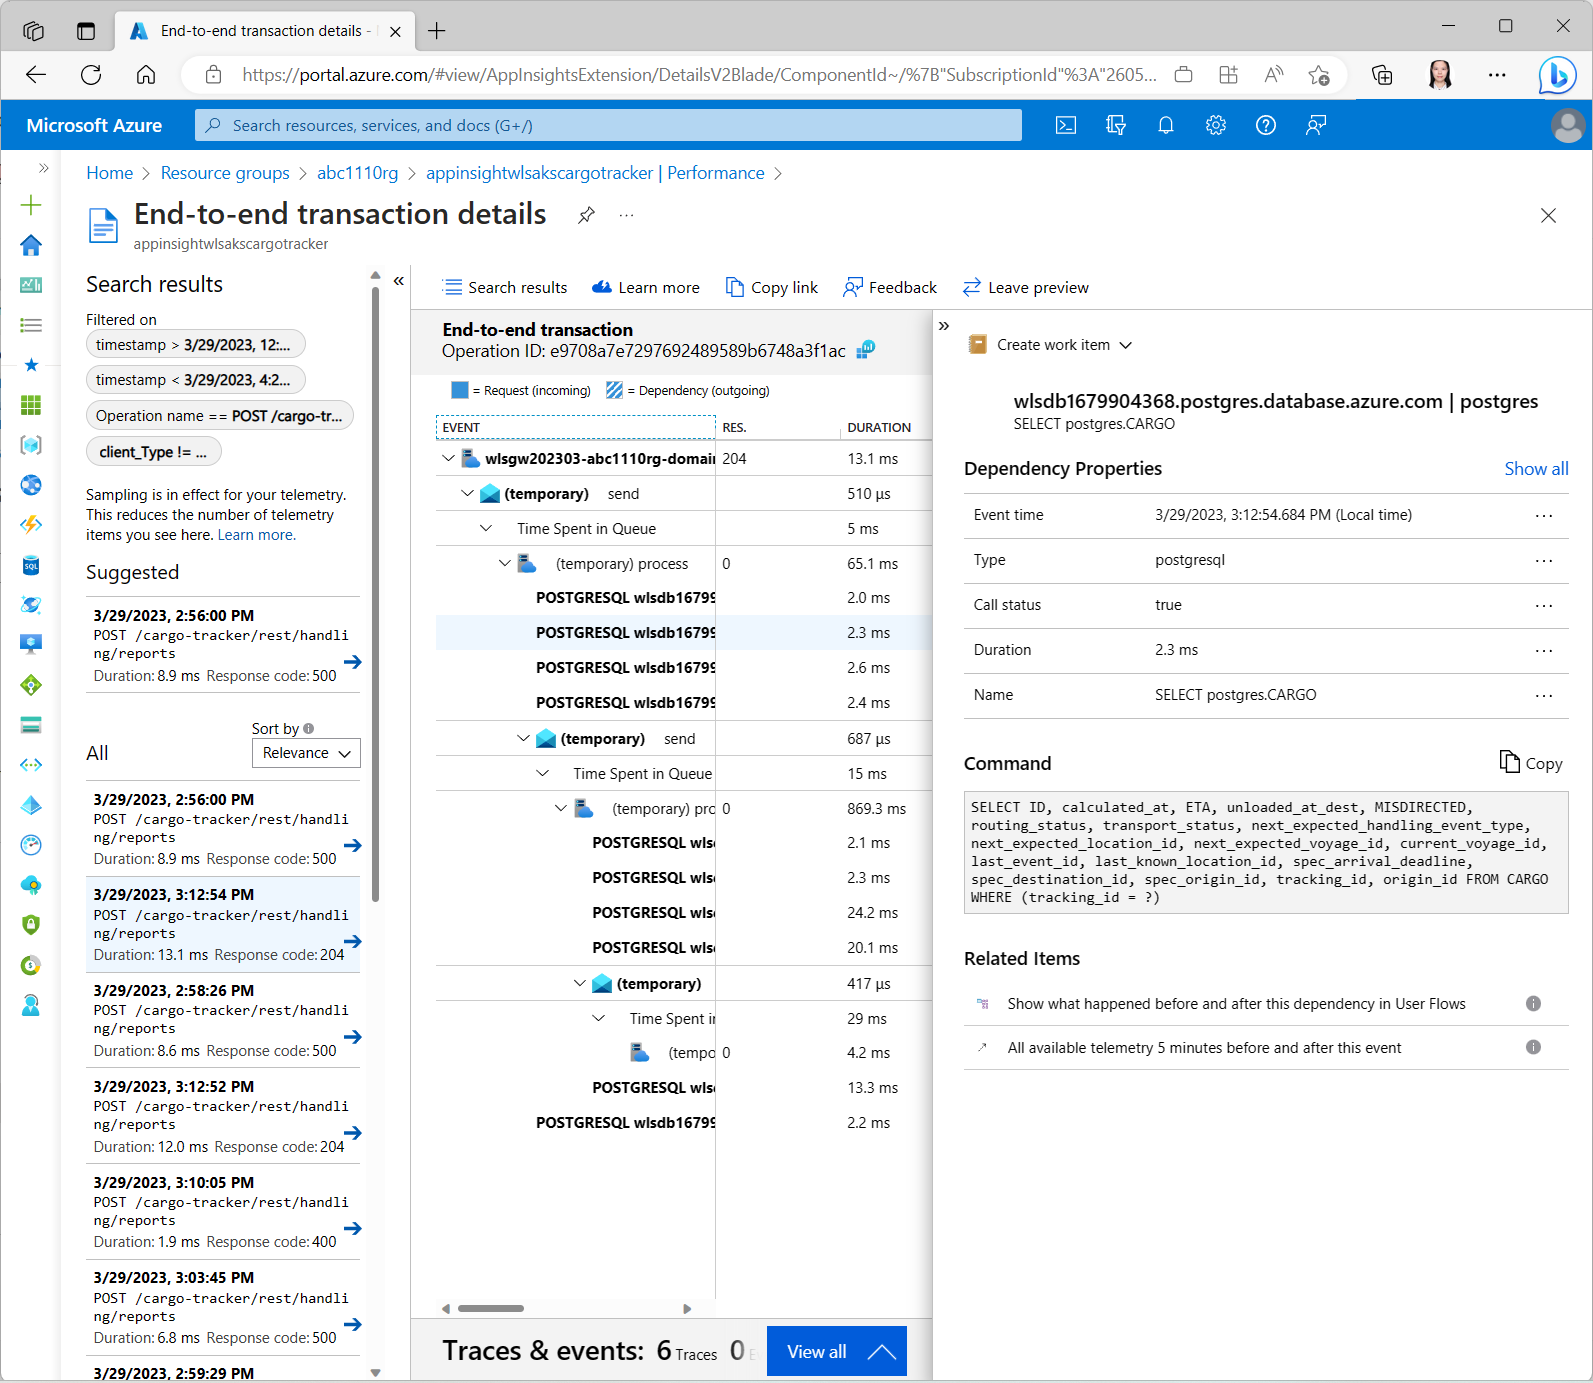Click Home breadcrumb link
Viewport: 1593px width, 1383px height.
(110, 173)
